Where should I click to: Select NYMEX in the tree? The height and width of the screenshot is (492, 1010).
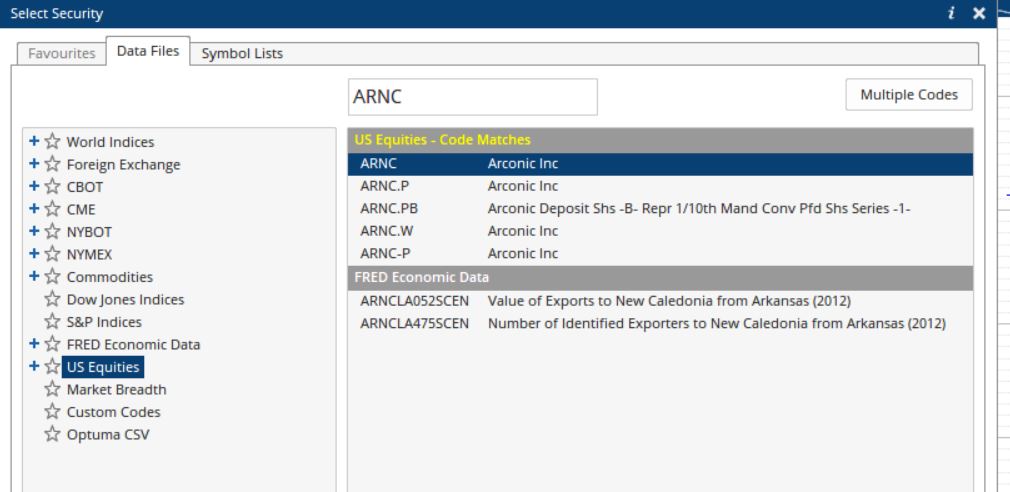89,254
